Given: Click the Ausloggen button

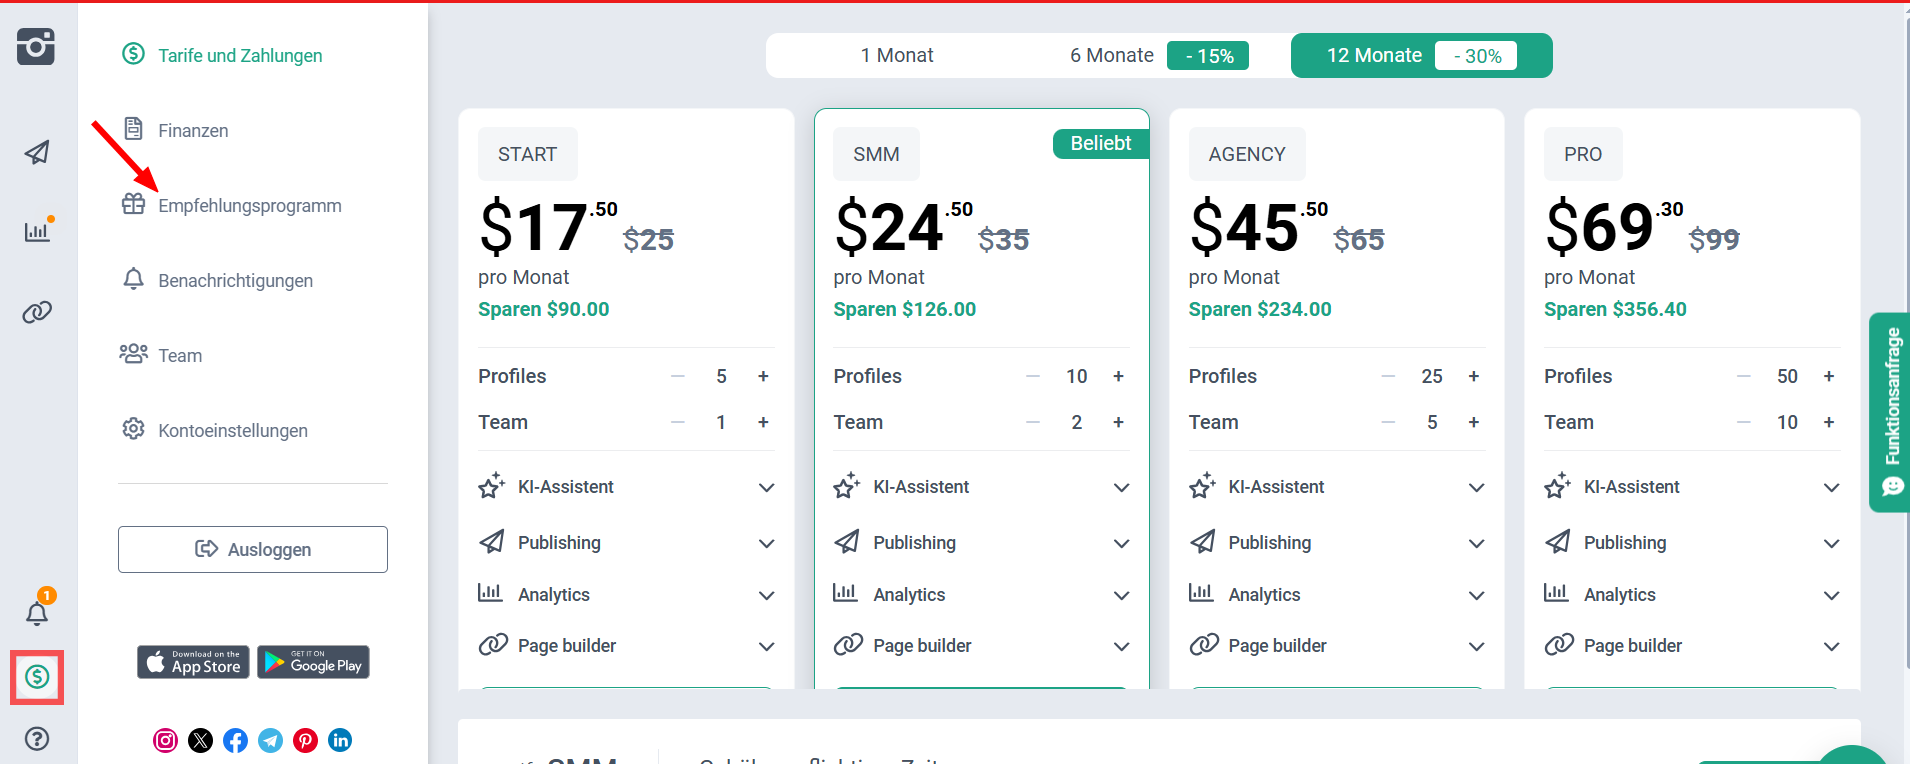Looking at the screenshot, I should [x=253, y=550].
